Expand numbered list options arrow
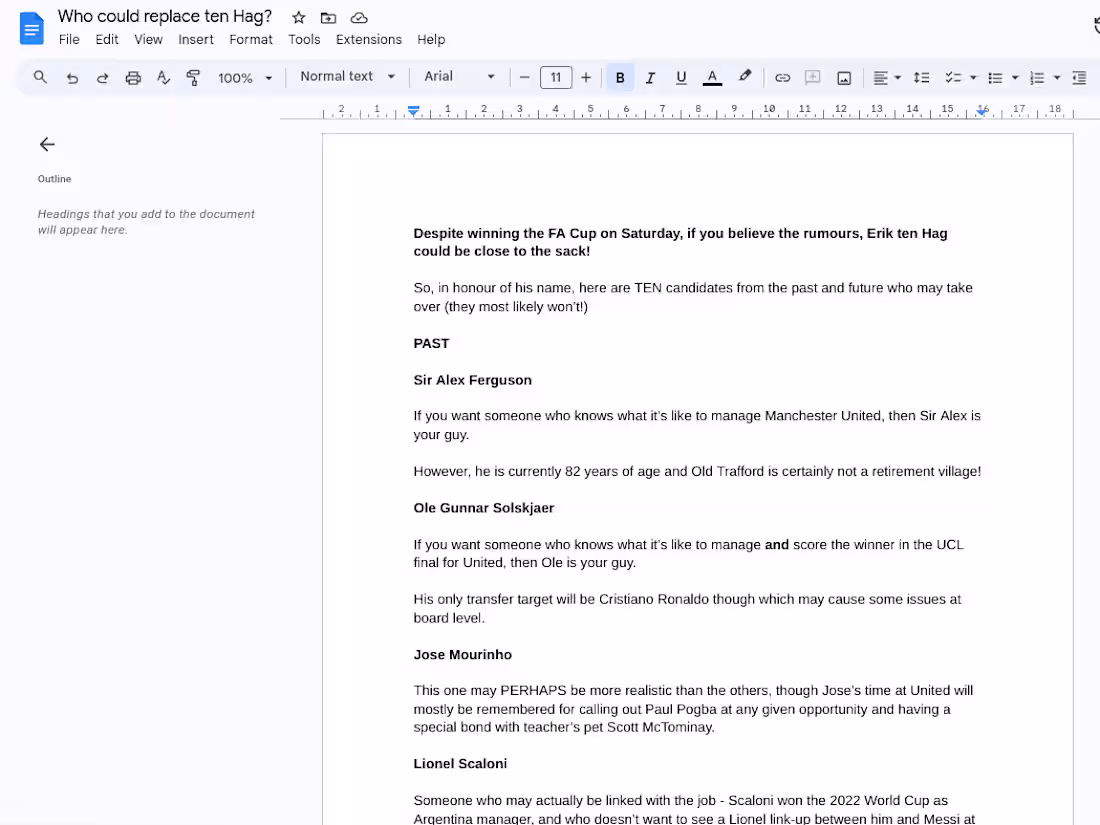The image size is (1100, 825). pyautogui.click(x=1057, y=78)
